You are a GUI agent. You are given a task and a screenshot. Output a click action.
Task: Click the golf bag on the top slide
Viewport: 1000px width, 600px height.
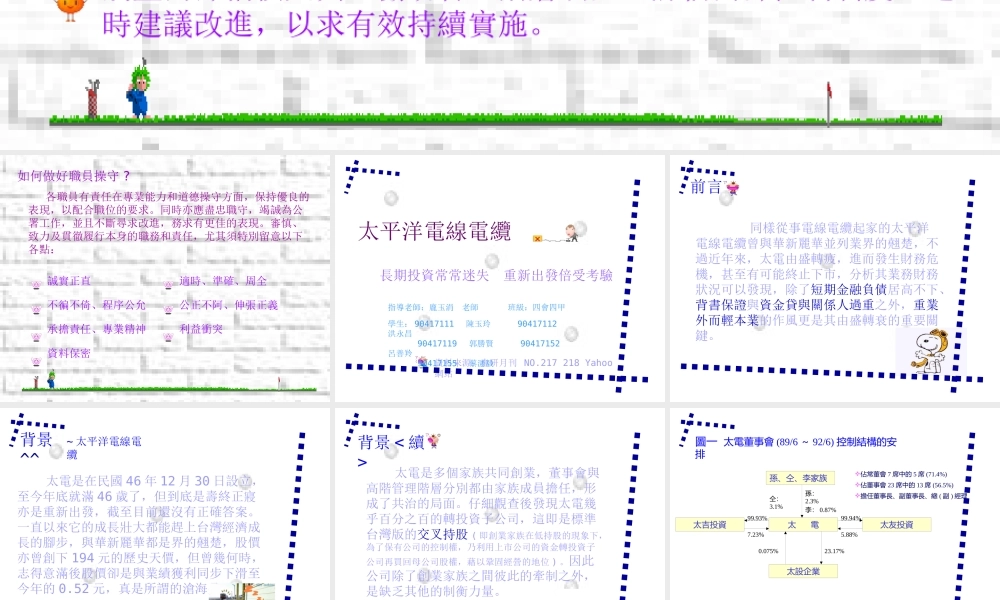[x=93, y=98]
